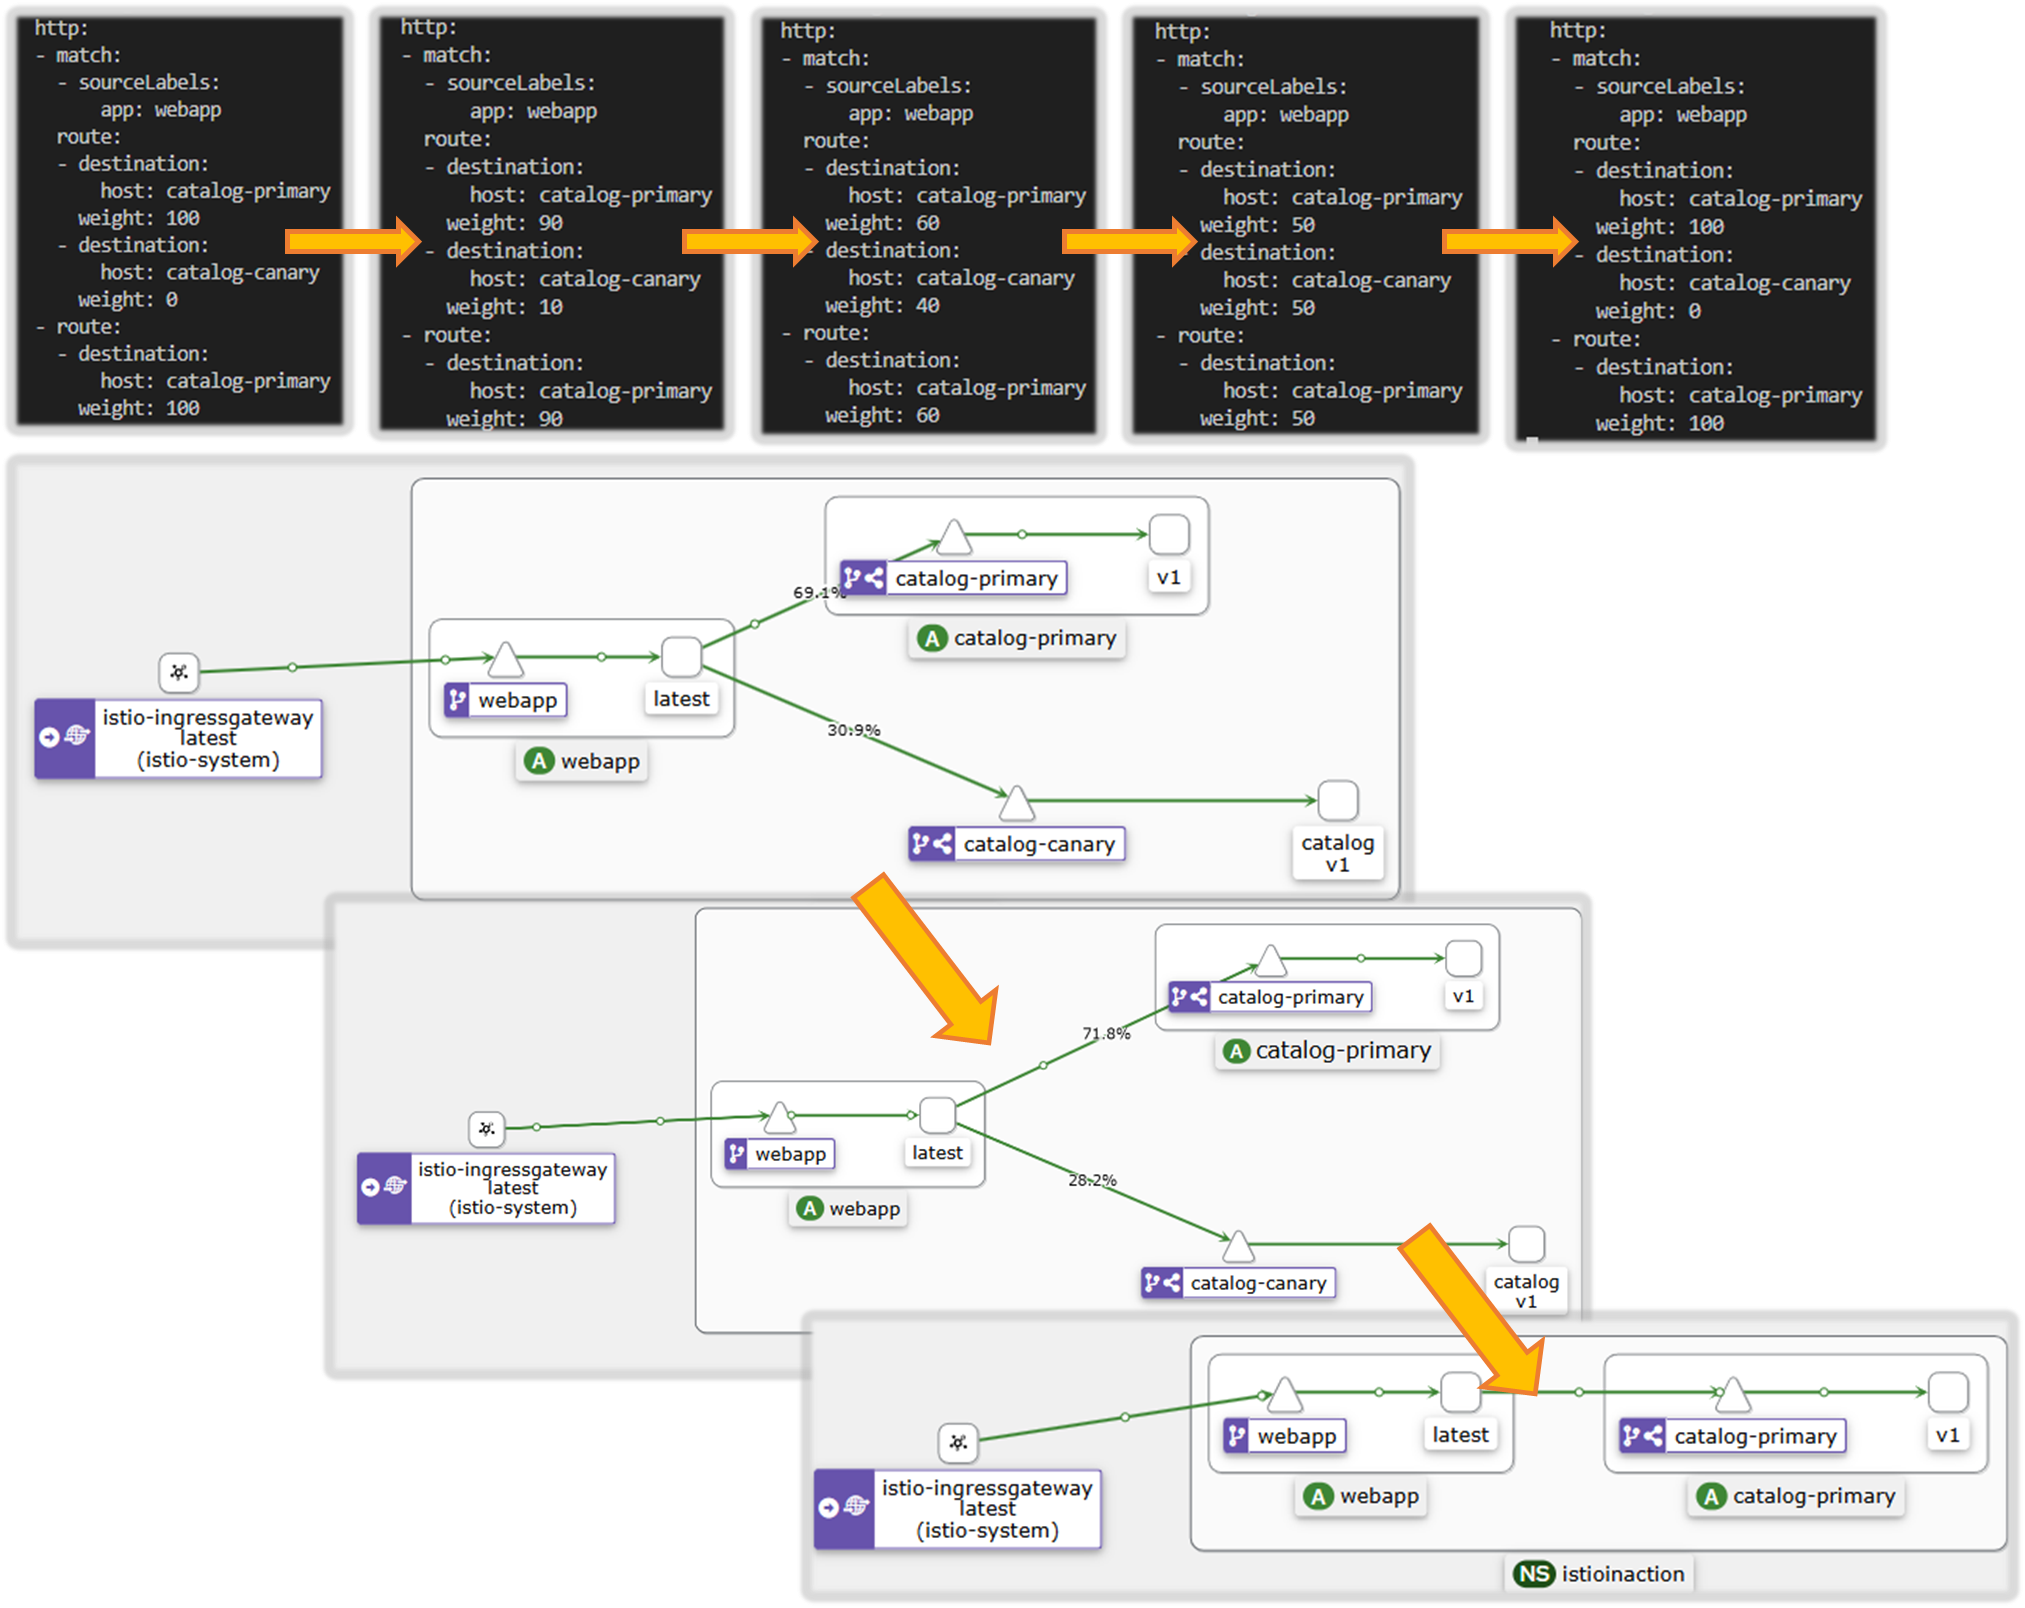This screenshot has height=1608, width=2025.
Task: Click catalog-primary service triangle in istioinaction graph
Action: point(1732,1394)
